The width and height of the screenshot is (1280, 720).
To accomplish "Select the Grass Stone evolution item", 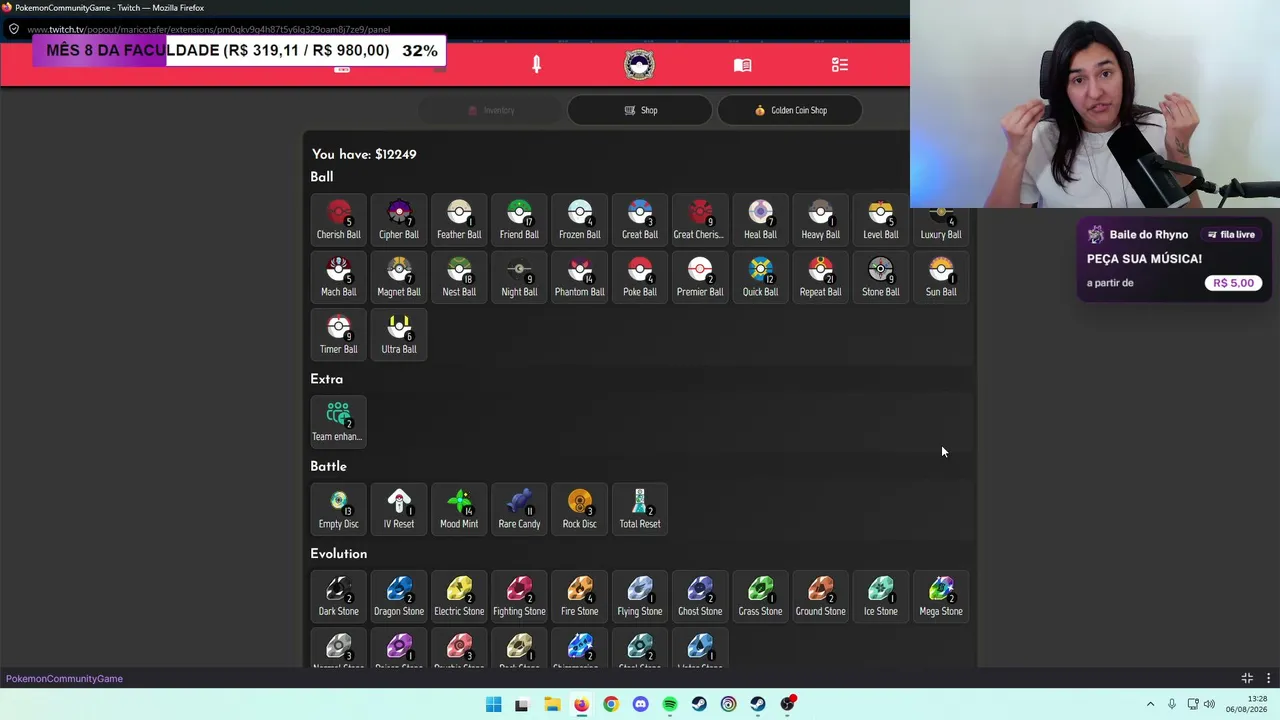I will pos(760,596).
